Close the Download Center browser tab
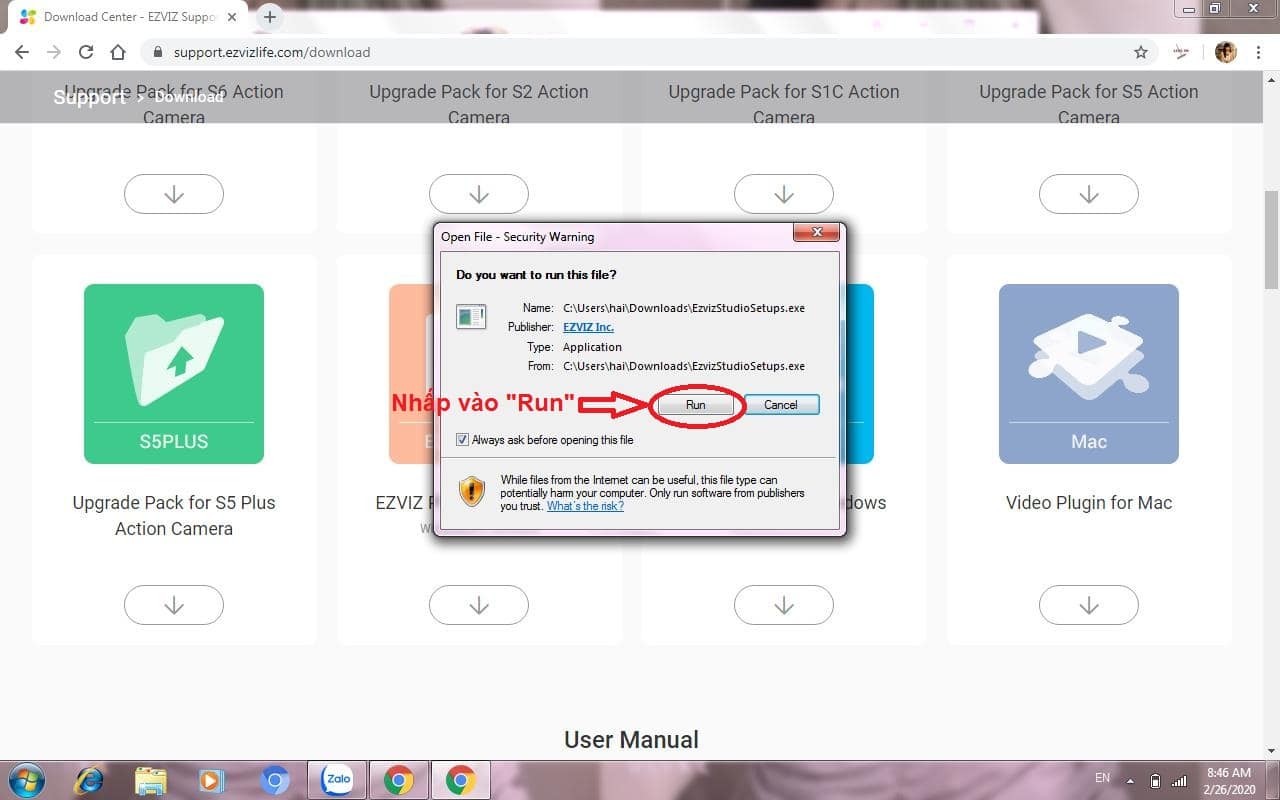The image size is (1280, 800). [233, 17]
